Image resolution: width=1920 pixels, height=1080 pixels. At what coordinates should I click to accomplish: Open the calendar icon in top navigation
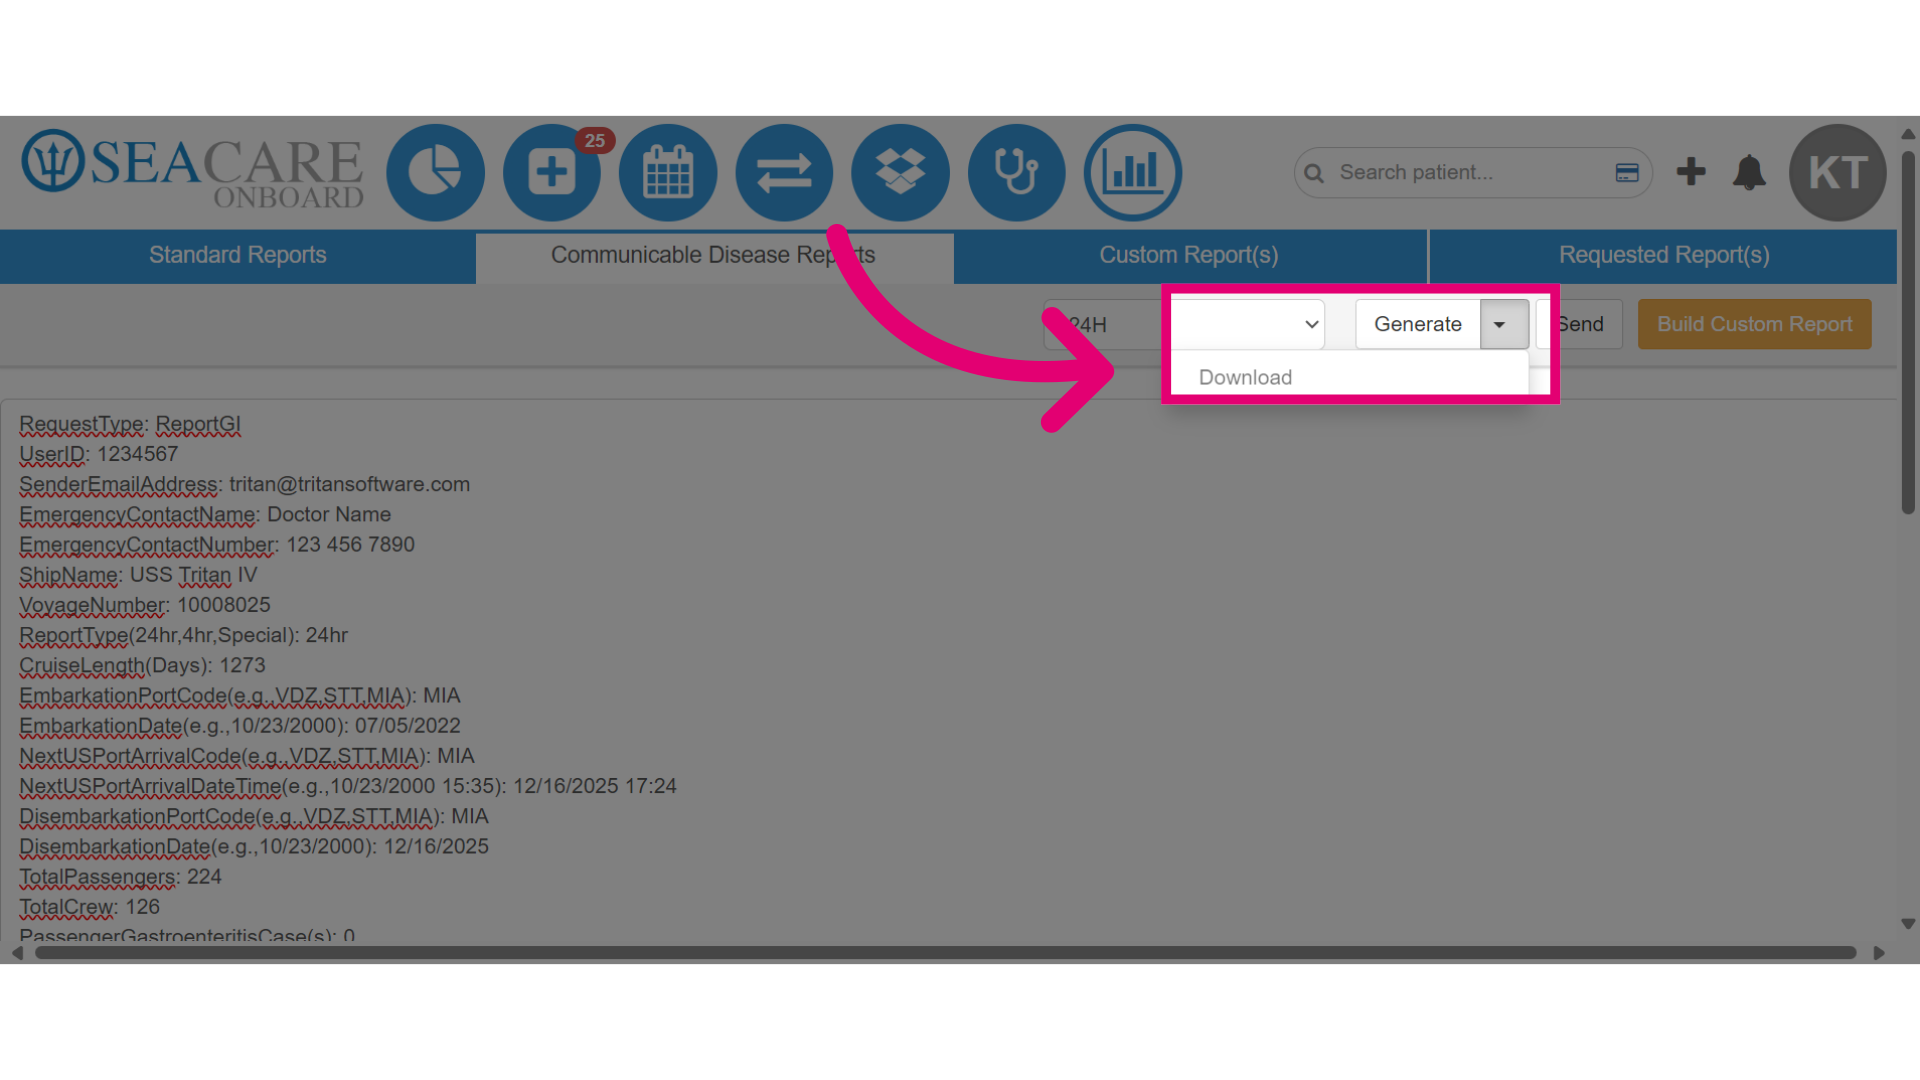[x=668, y=173]
